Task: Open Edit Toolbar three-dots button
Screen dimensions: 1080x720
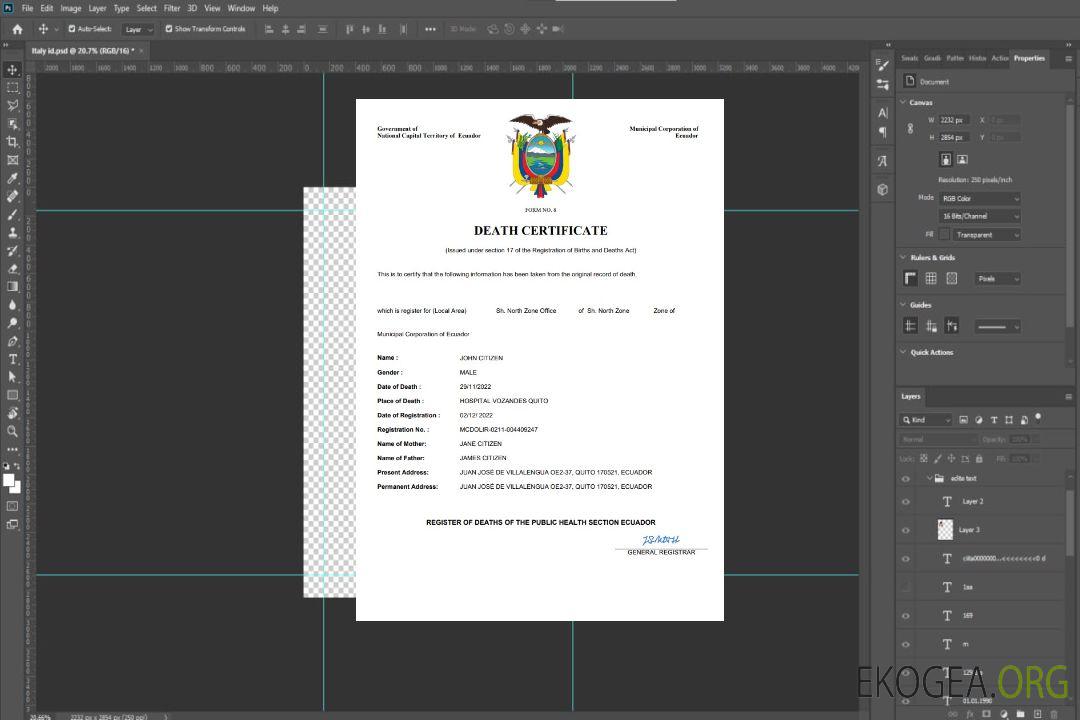Action: pos(12,449)
